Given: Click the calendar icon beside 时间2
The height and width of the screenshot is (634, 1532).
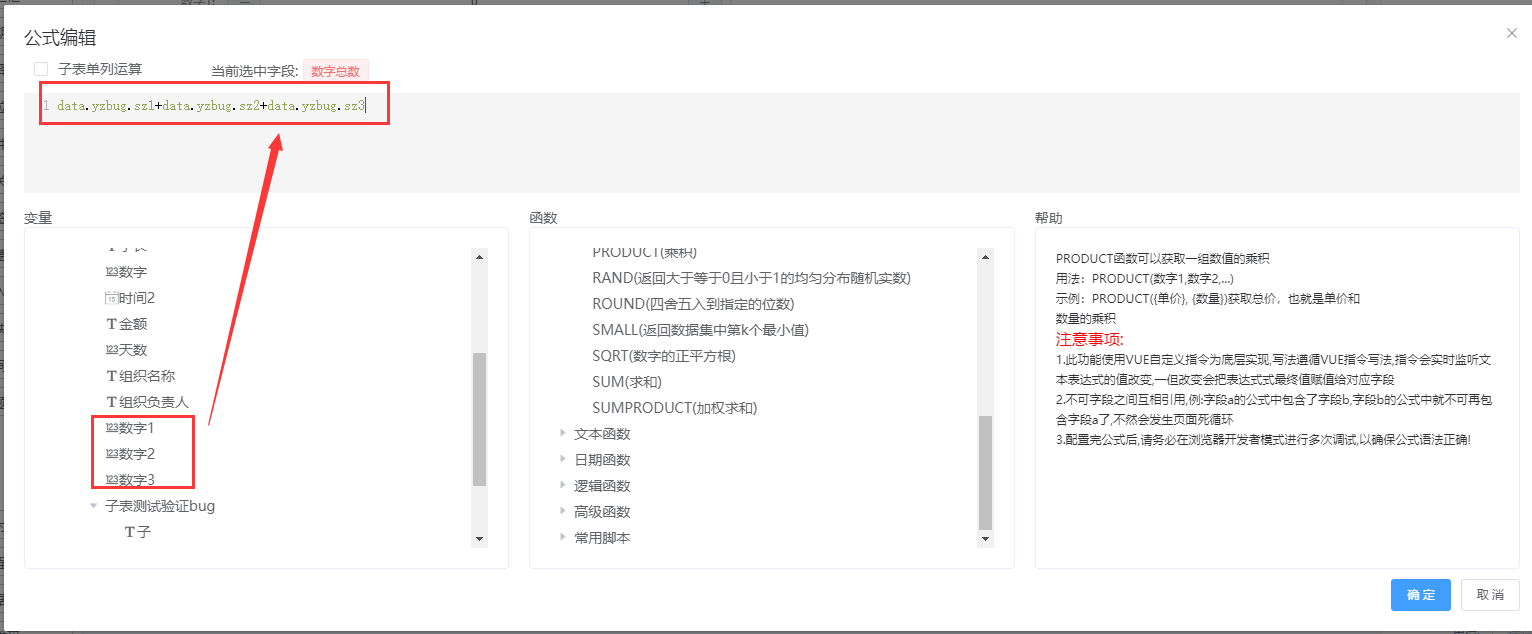Looking at the screenshot, I should pyautogui.click(x=111, y=298).
